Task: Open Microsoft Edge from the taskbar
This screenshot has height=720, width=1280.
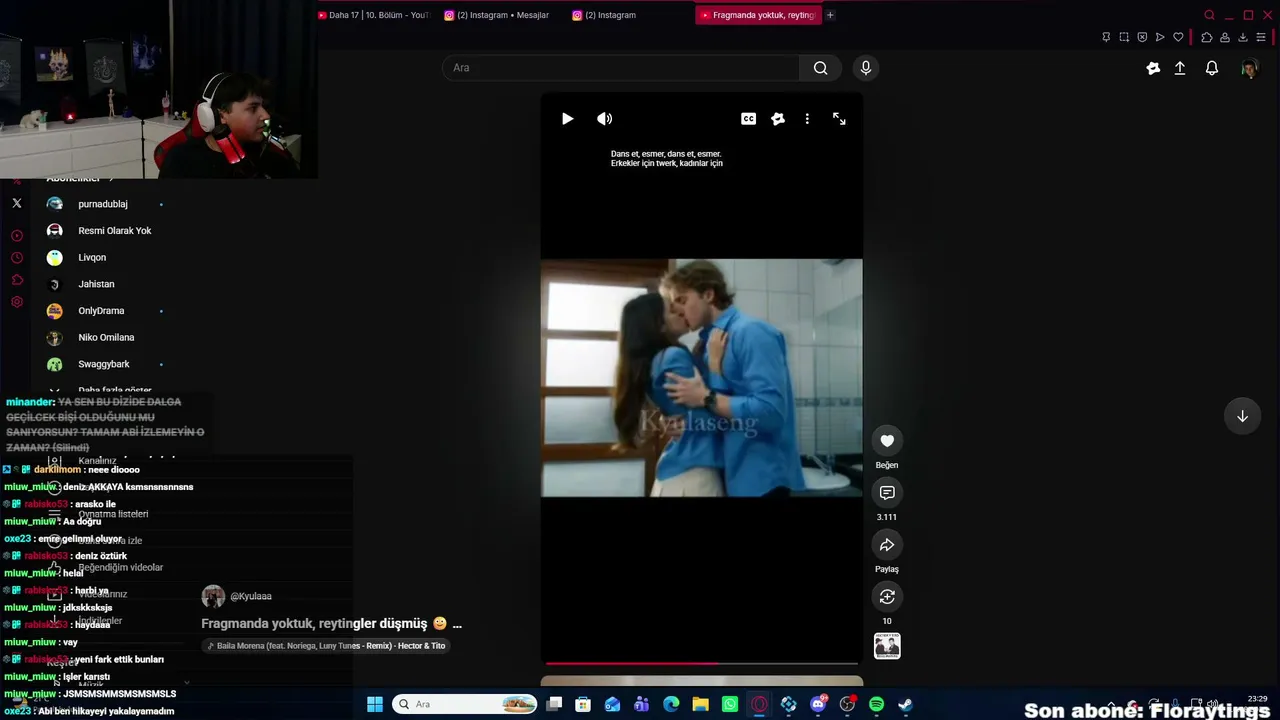Action: [x=671, y=704]
